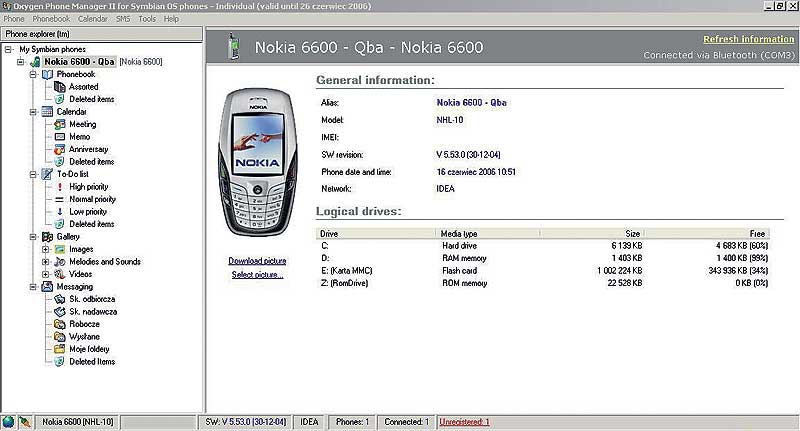Click the Free column header
This screenshot has height=431, width=800.
707,234
